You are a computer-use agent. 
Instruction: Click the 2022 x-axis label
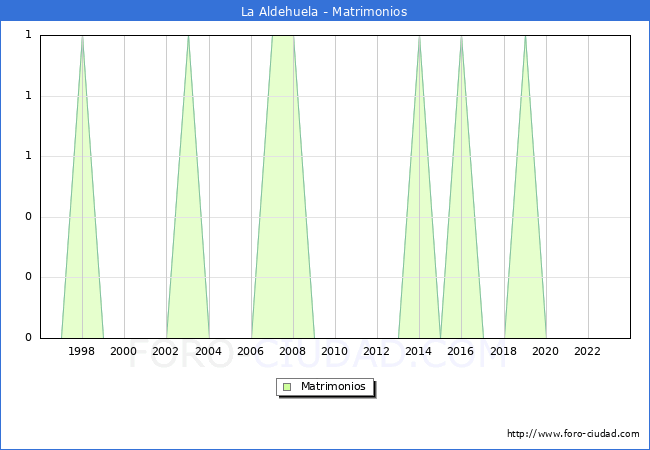point(587,351)
